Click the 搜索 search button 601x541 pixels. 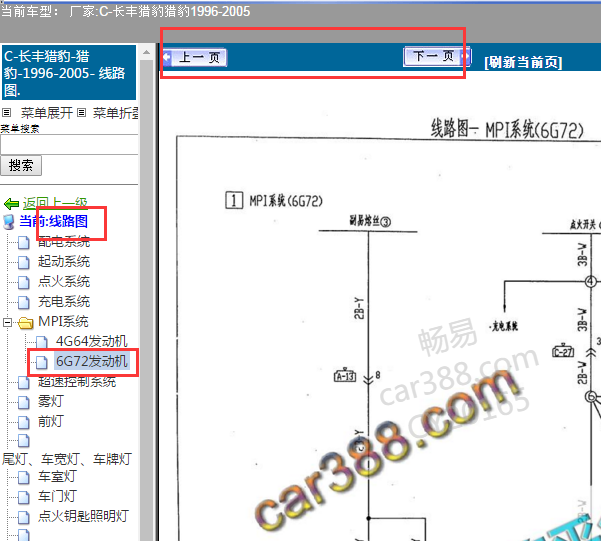pos(21,166)
